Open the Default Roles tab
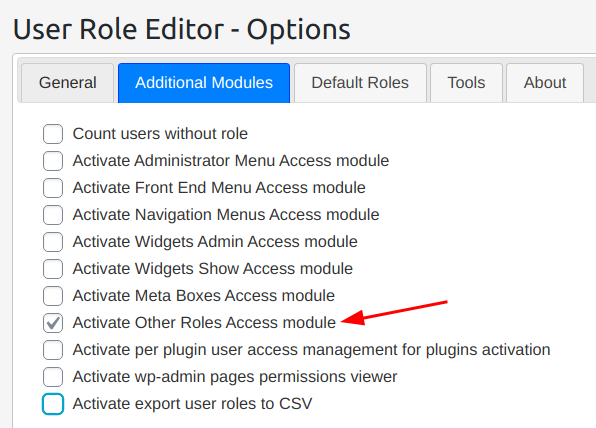Screen dimensions: 596x428 pyautogui.click(x=360, y=83)
